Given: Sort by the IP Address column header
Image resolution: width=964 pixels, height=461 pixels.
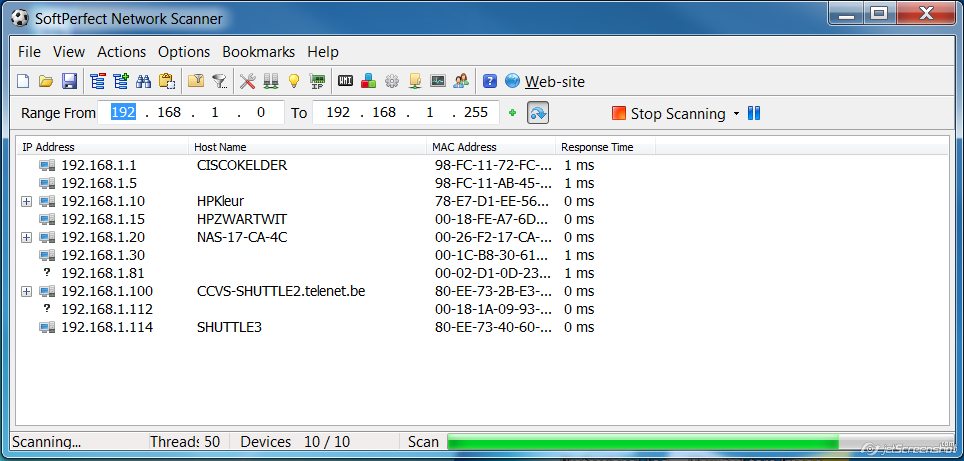Looking at the screenshot, I should pyautogui.click(x=103, y=147).
